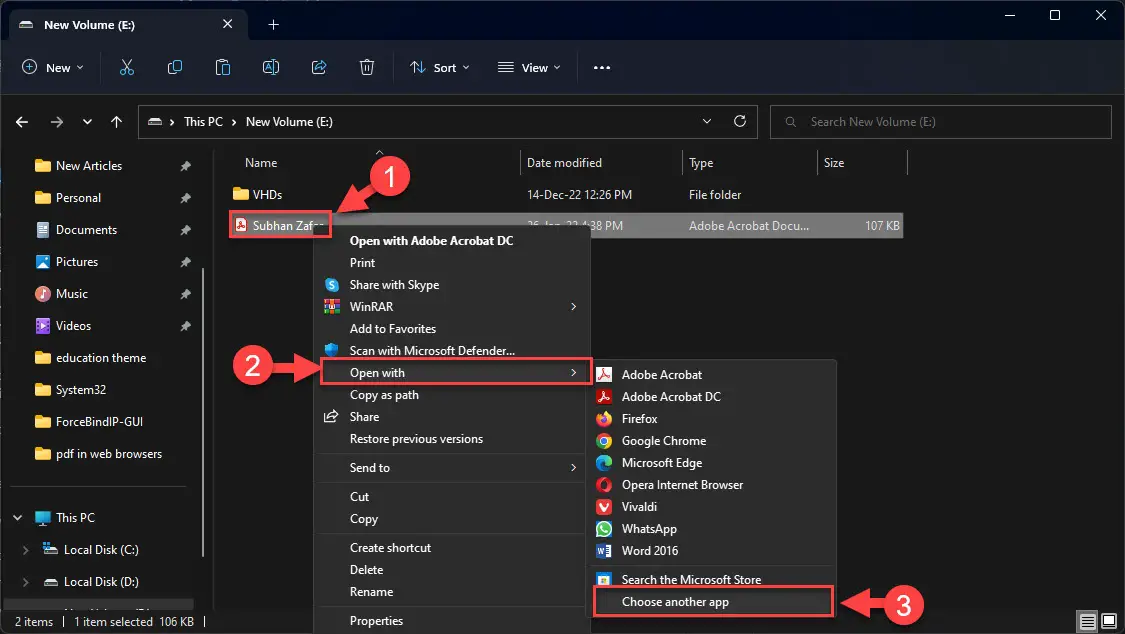
Task: Go forward with the right arrow
Action: (57, 122)
